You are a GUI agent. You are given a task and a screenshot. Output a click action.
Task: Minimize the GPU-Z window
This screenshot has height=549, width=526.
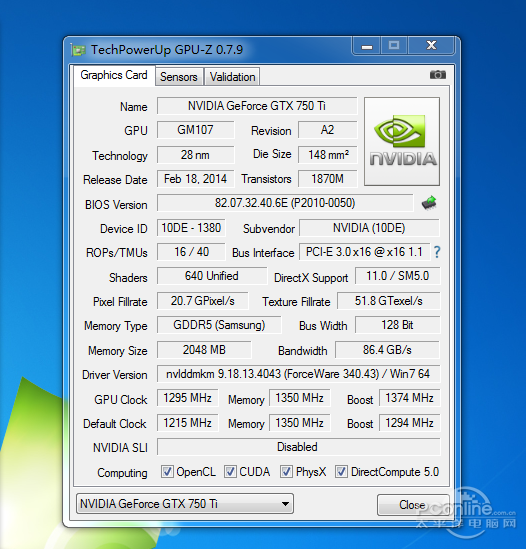pyautogui.click(x=367, y=46)
